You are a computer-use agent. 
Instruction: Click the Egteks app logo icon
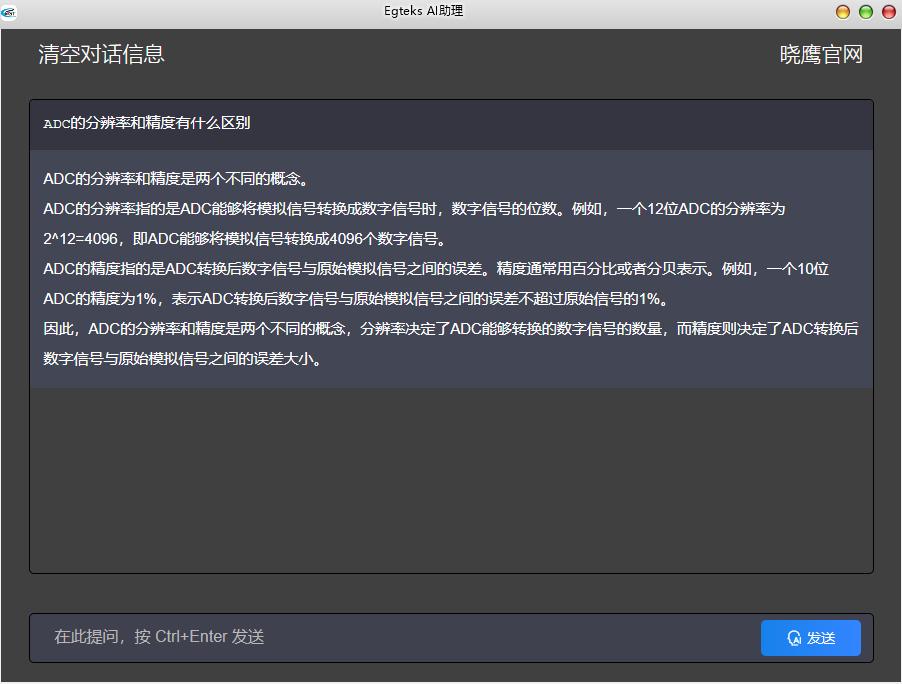[x=9, y=12]
